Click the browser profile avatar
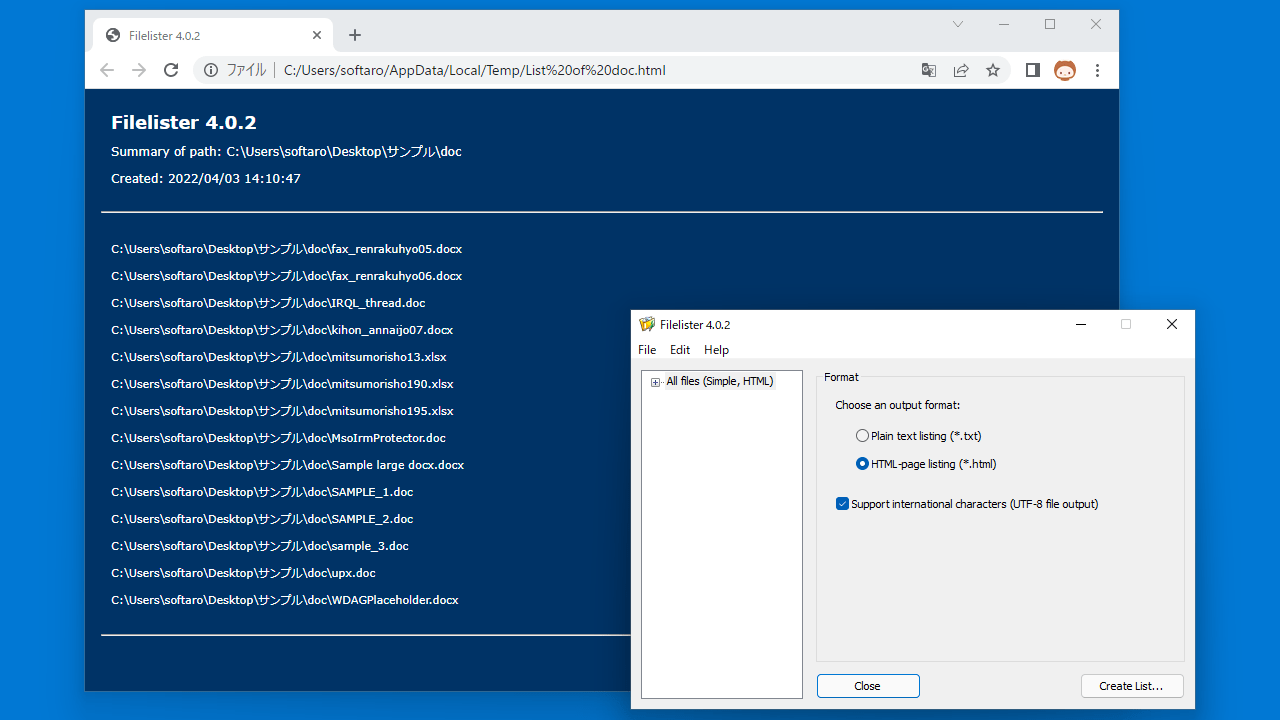Viewport: 1280px width, 720px height. (x=1065, y=70)
